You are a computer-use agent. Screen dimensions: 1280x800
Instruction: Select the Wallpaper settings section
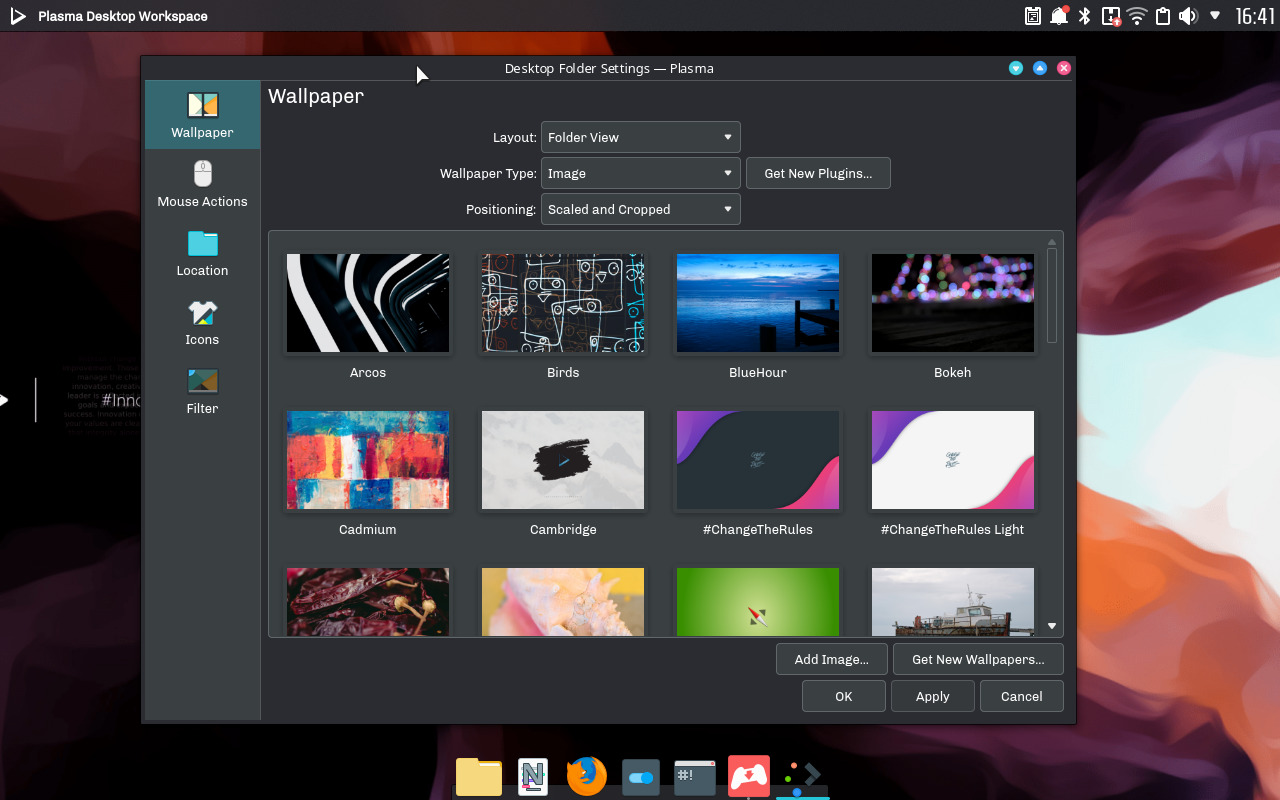tap(202, 113)
